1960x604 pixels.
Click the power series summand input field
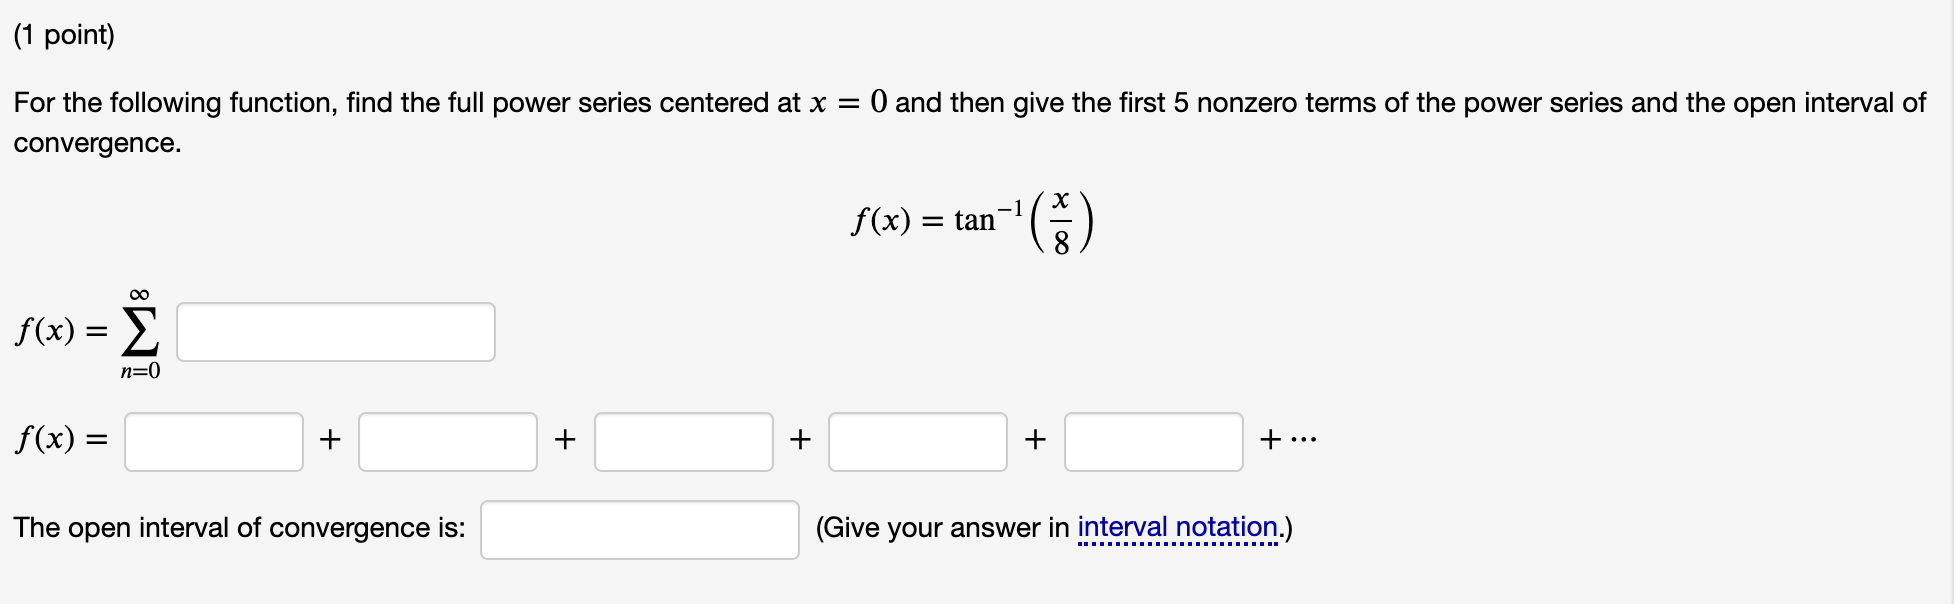pyautogui.click(x=335, y=332)
